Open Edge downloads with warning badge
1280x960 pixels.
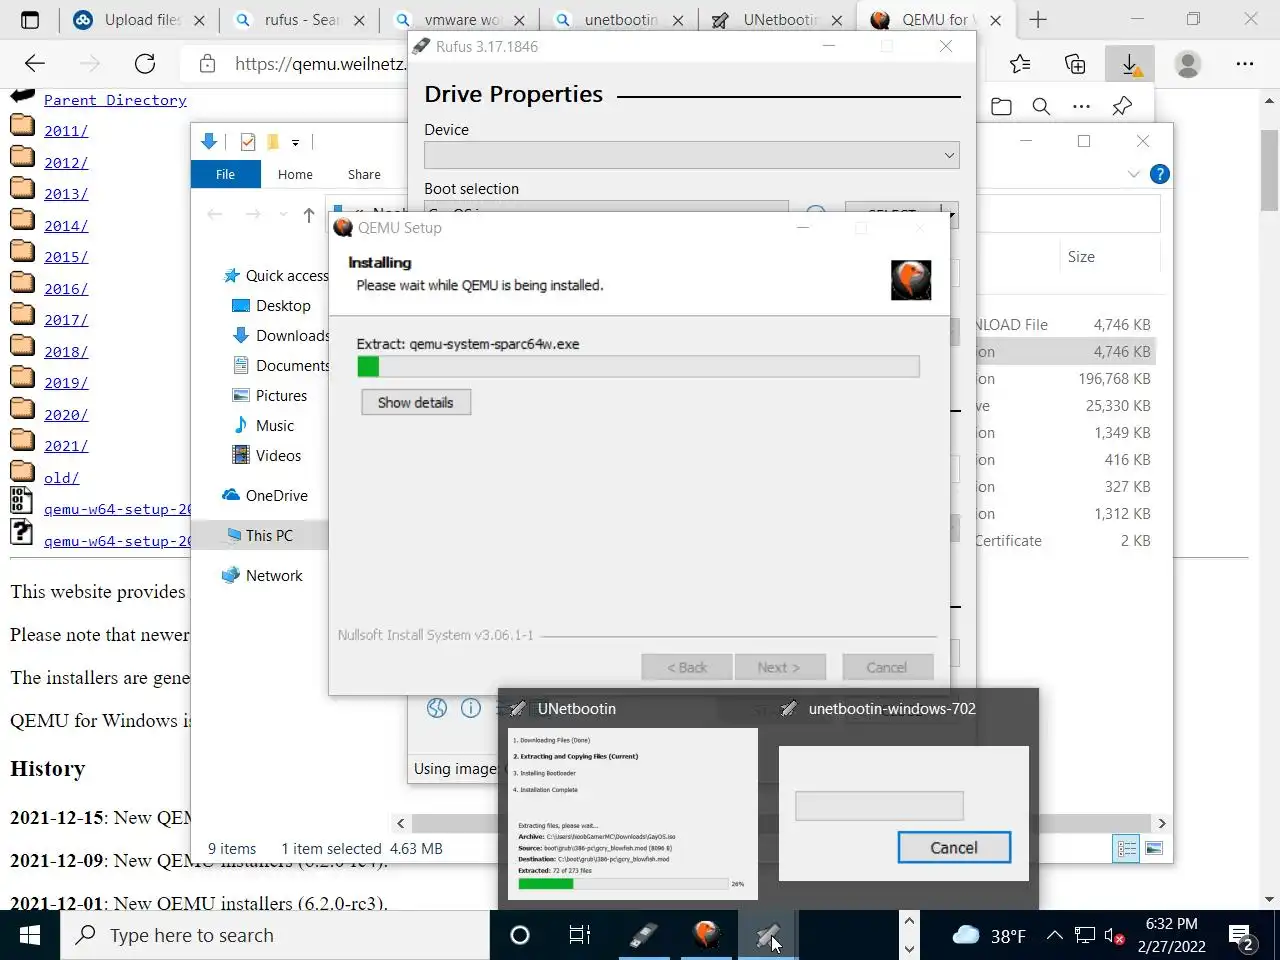click(x=1130, y=64)
